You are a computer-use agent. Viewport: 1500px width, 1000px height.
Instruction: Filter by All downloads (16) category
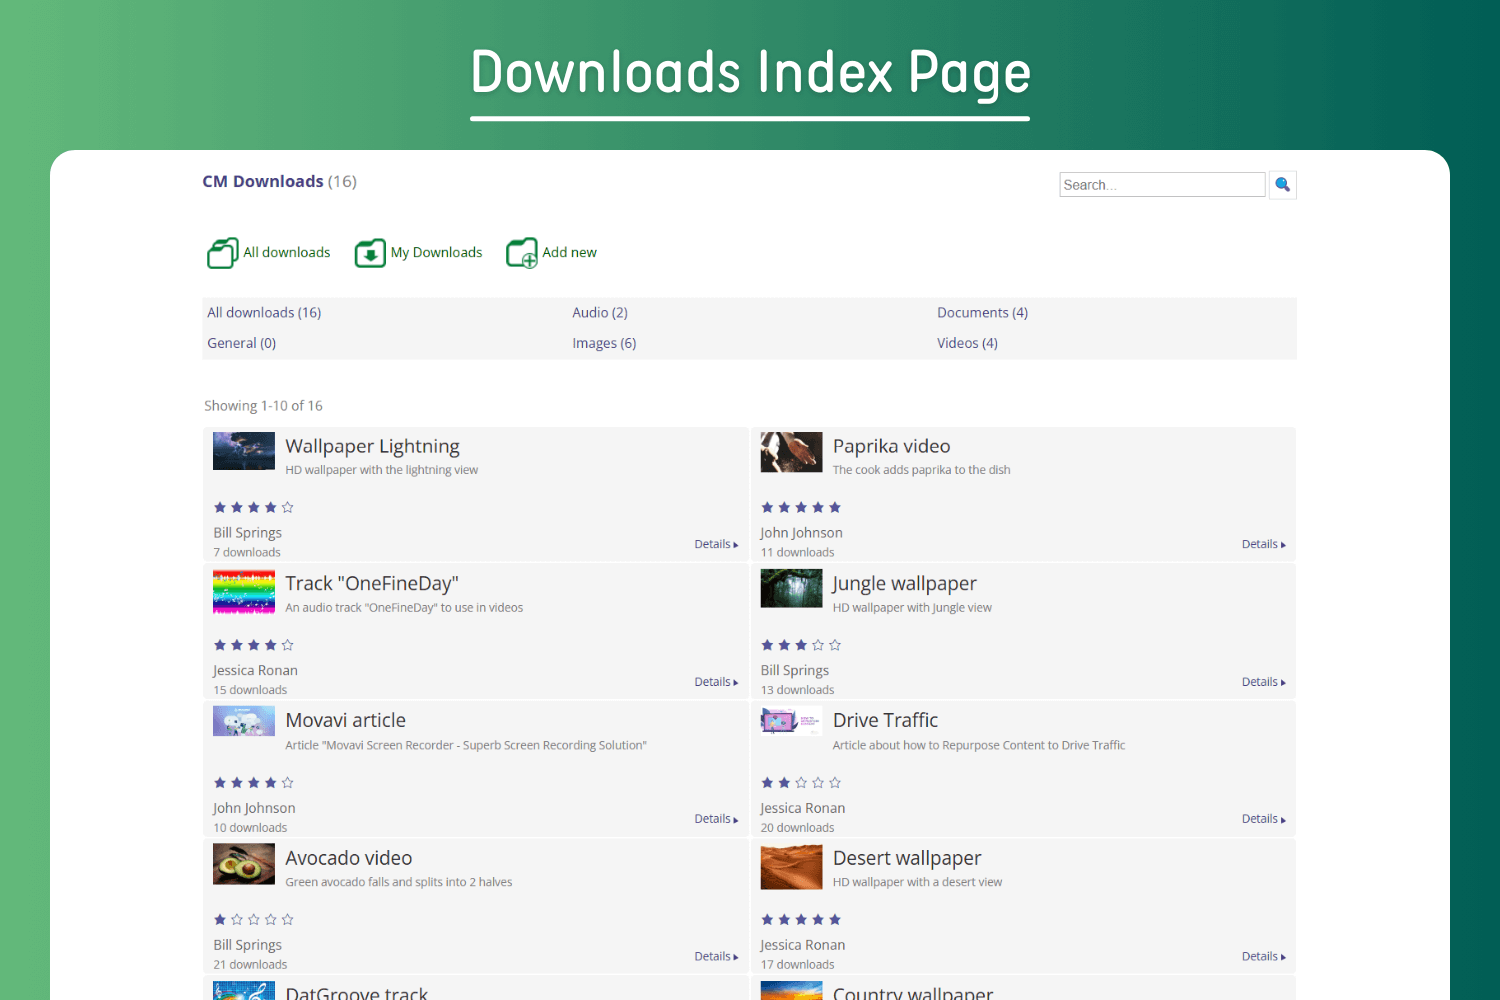[264, 312]
